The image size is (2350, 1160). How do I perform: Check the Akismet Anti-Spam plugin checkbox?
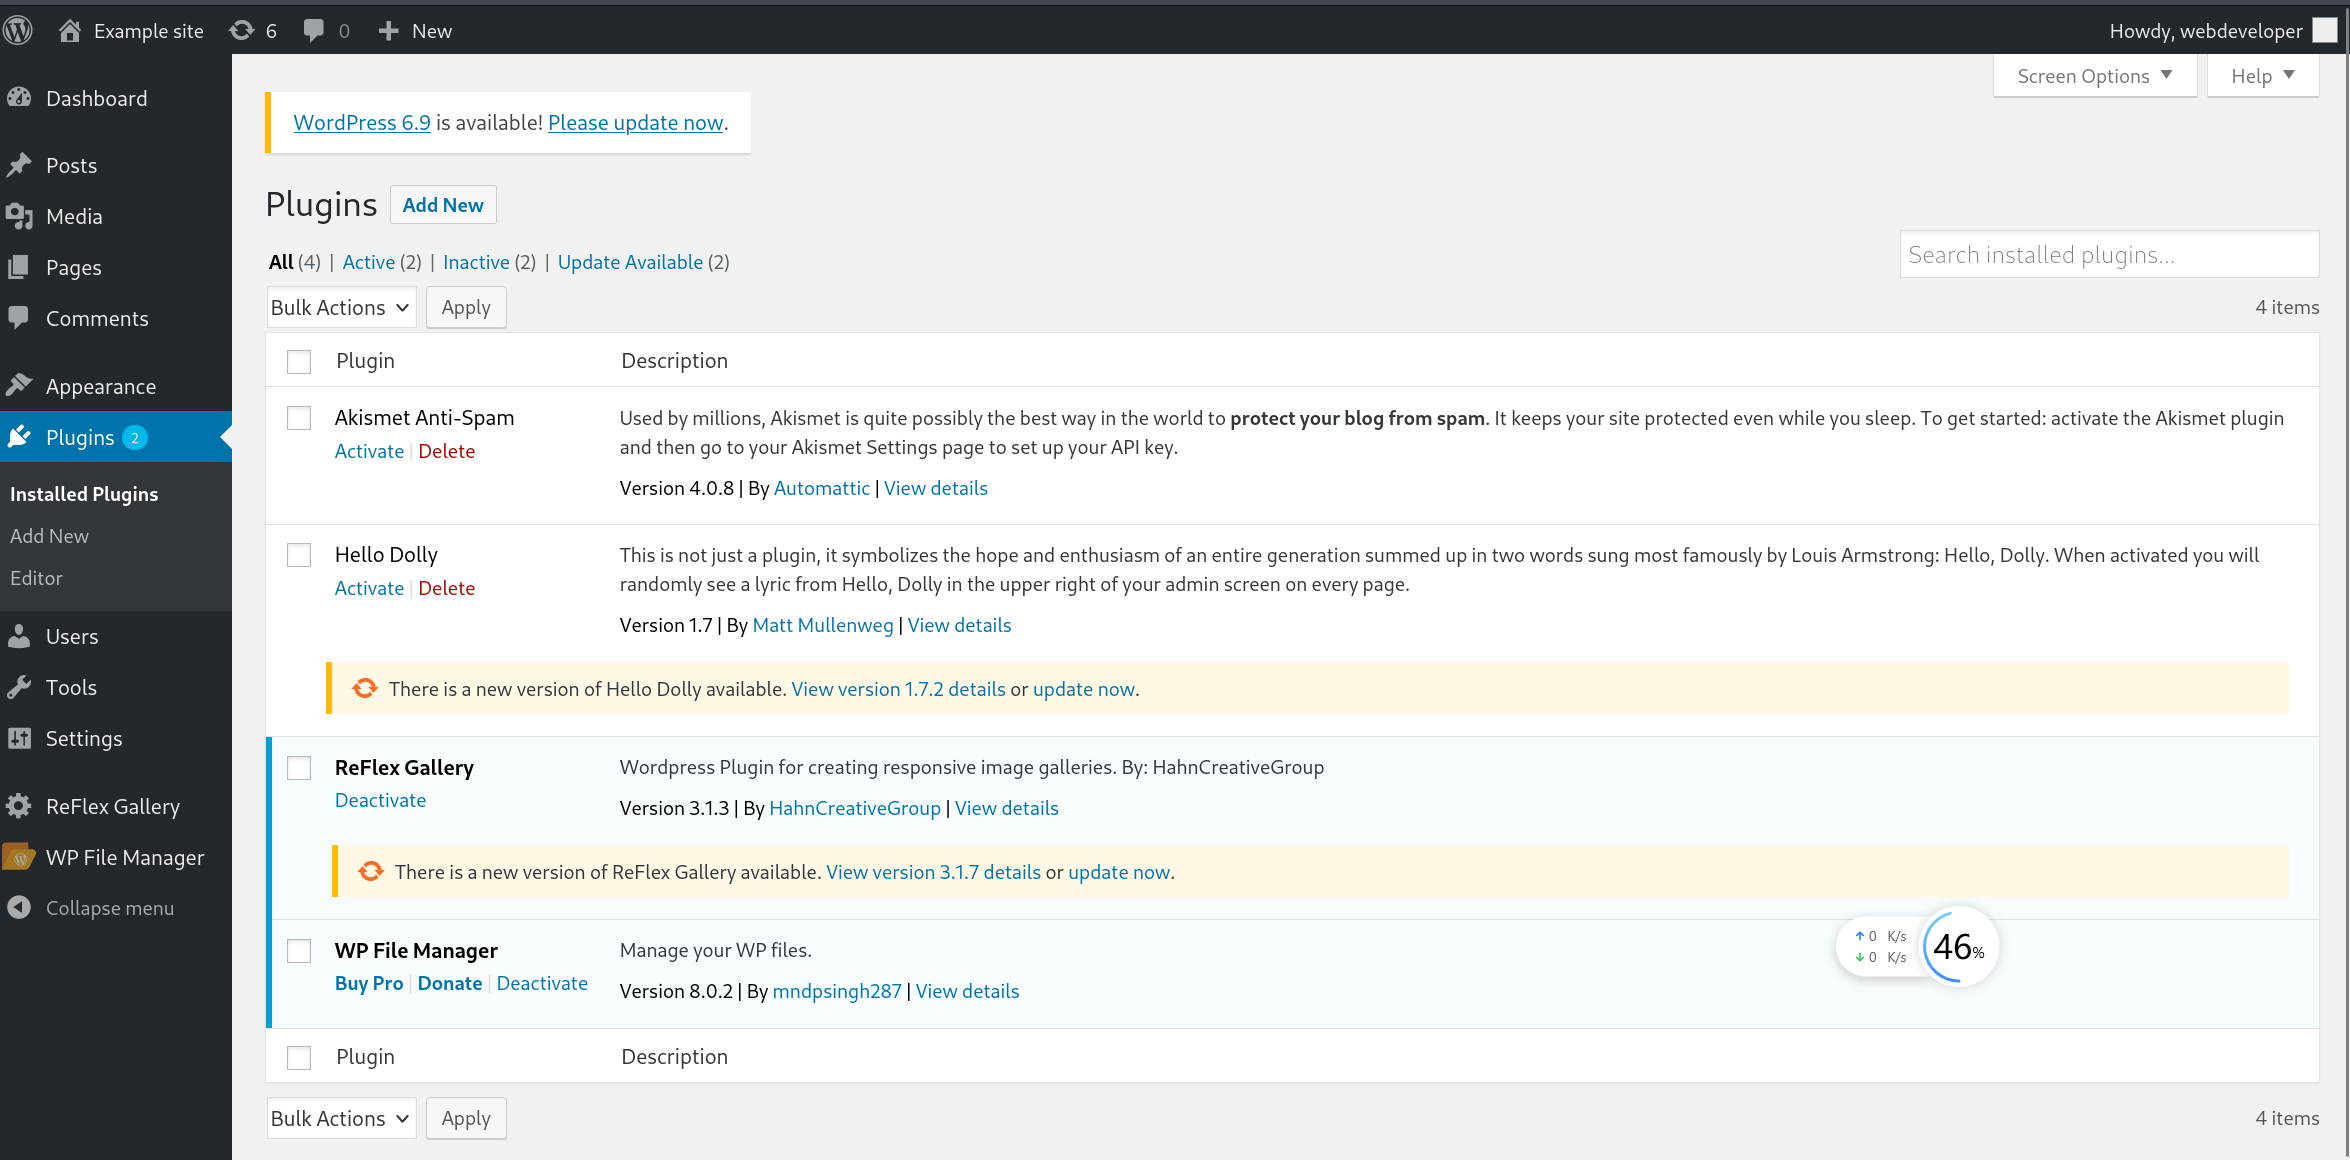tap(299, 418)
